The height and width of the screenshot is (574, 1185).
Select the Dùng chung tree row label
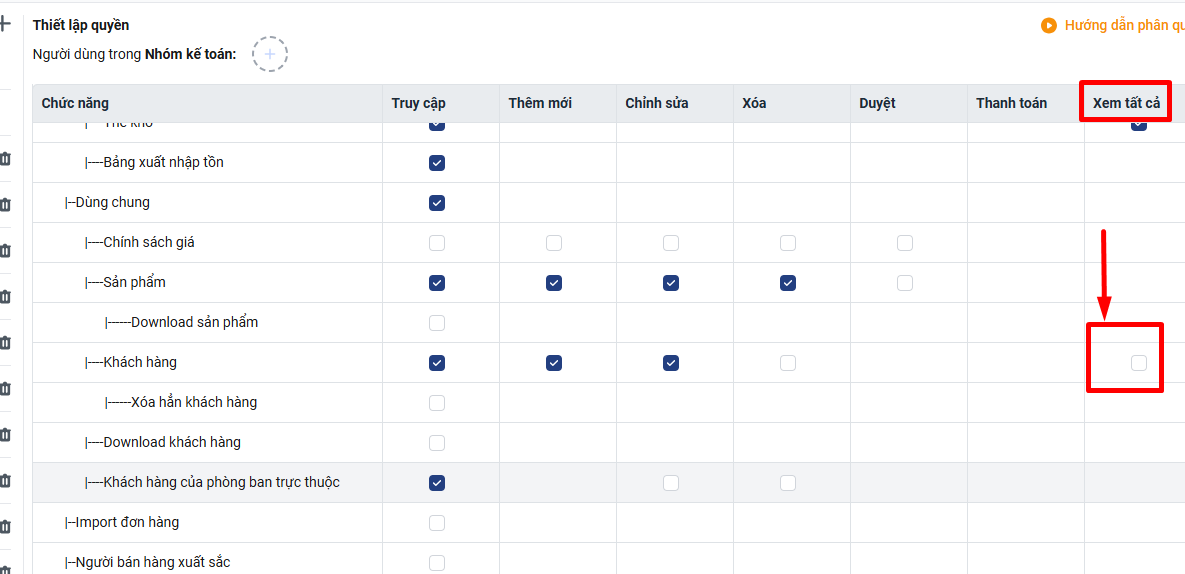tap(112, 203)
